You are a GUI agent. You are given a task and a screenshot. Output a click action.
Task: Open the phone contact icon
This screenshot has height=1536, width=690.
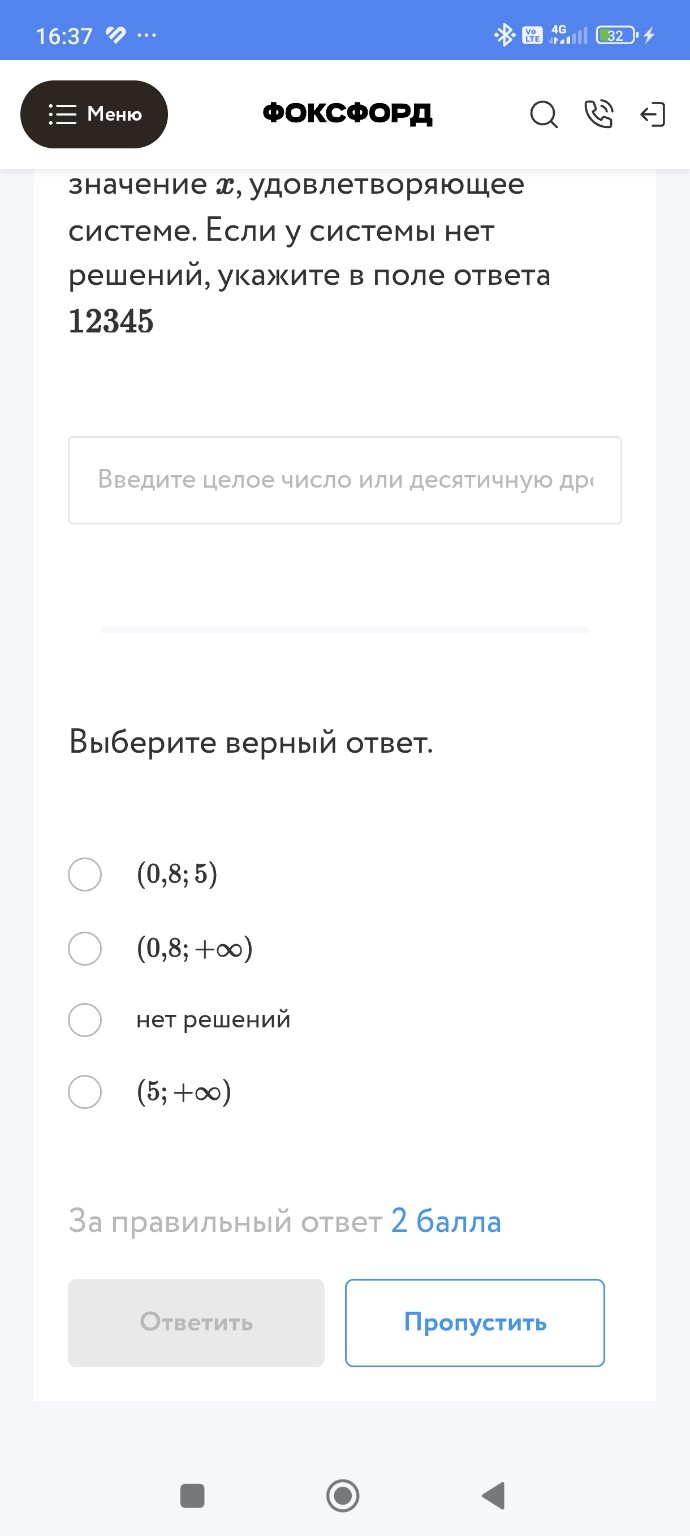pyautogui.click(x=599, y=115)
